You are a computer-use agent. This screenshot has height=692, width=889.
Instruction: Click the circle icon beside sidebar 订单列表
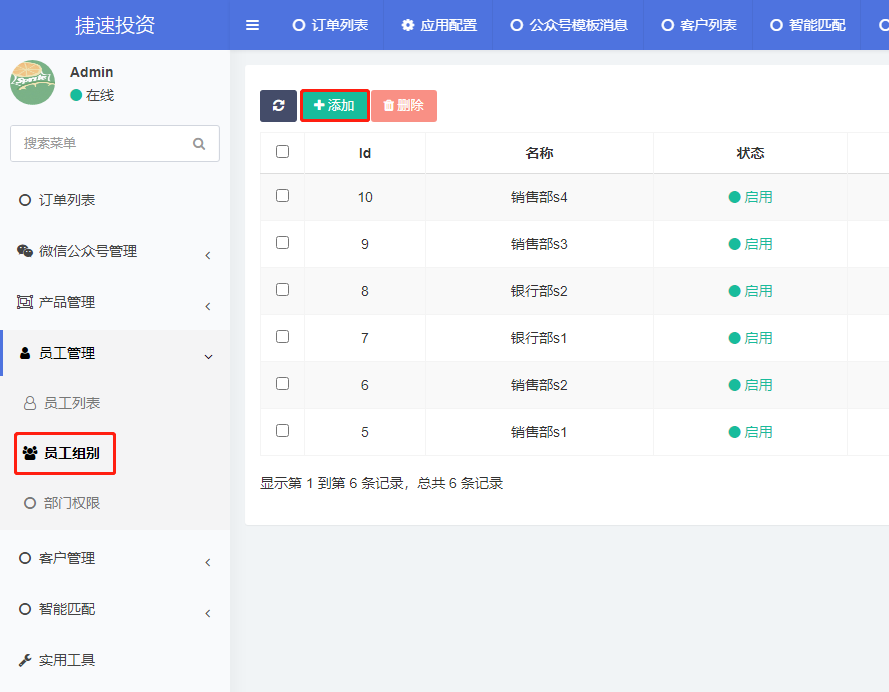click(25, 200)
